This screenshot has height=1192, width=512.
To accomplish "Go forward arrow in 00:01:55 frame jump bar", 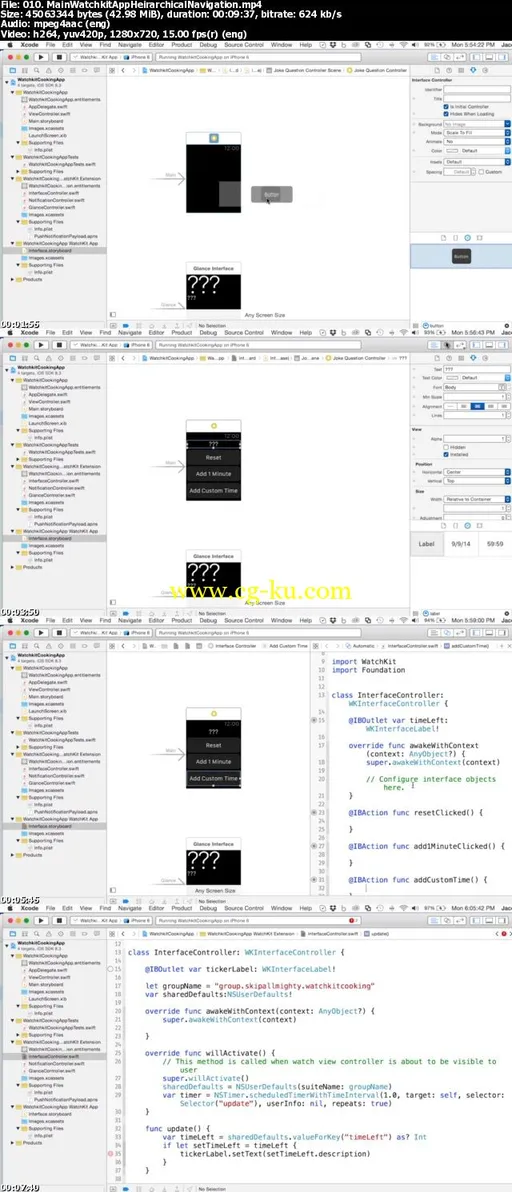I will click(133, 70).
